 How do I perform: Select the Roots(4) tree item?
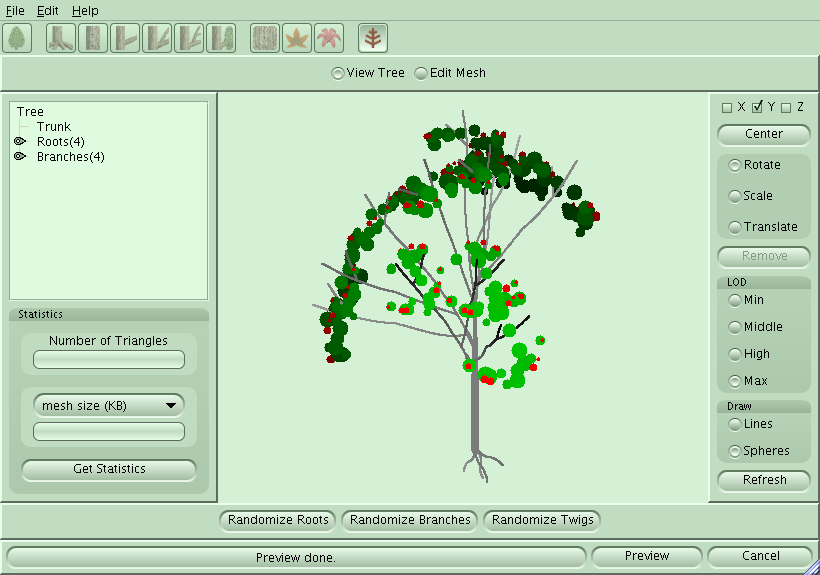[61, 142]
